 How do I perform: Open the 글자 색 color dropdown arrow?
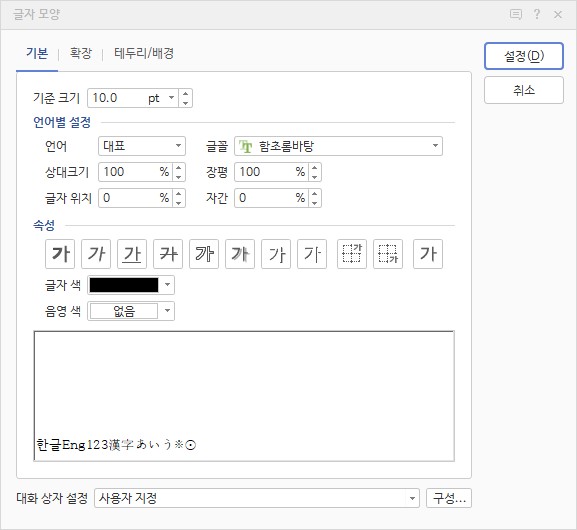(167, 285)
